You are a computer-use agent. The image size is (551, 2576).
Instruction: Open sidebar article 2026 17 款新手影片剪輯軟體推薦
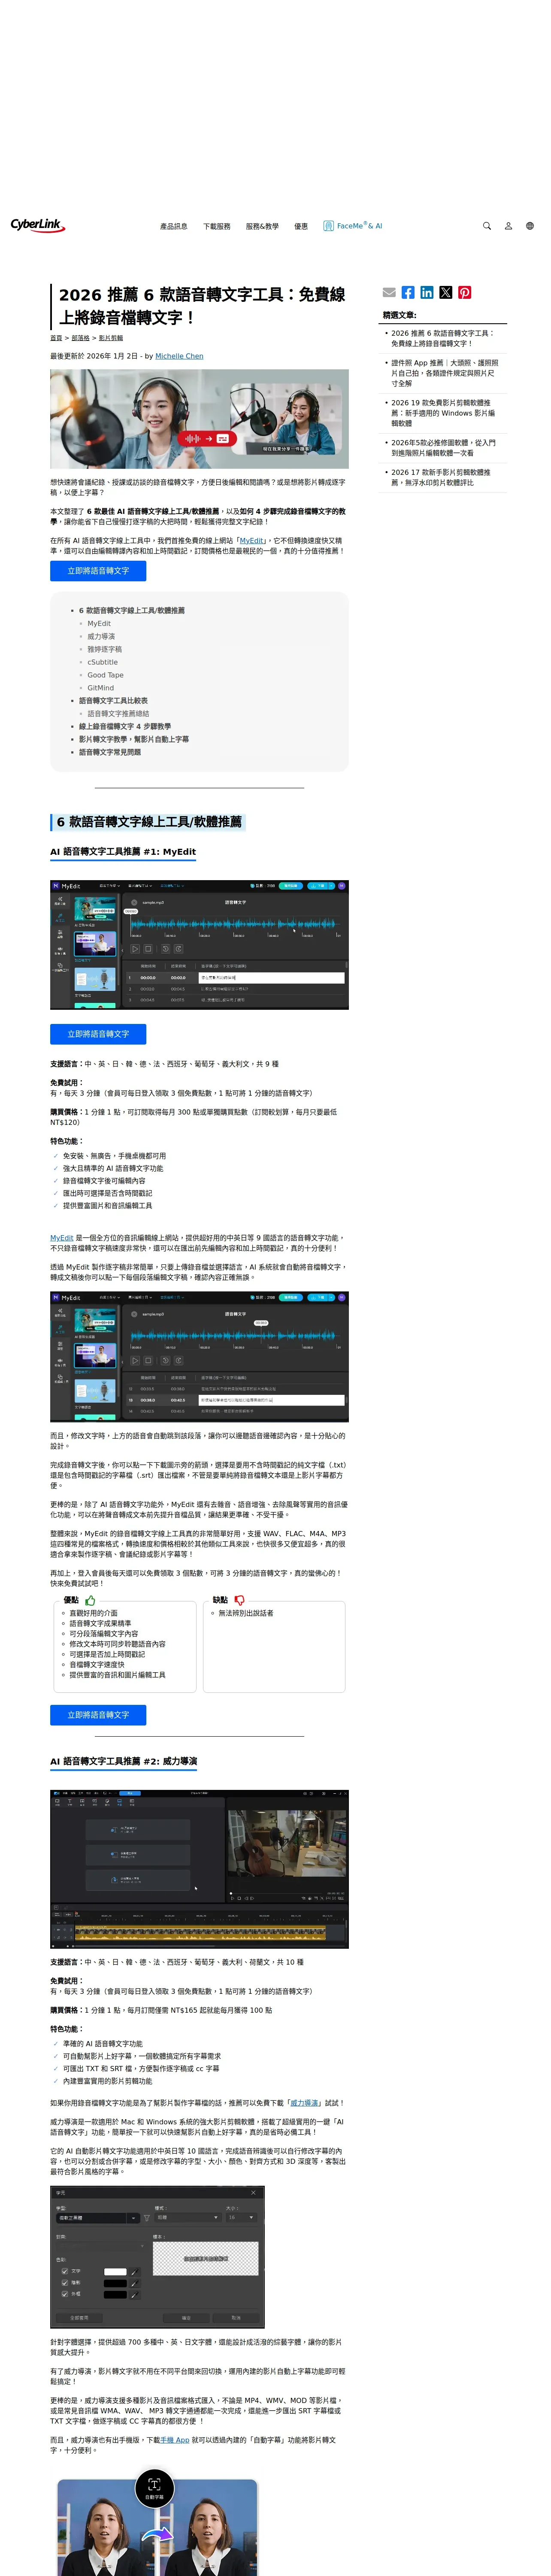(441, 478)
